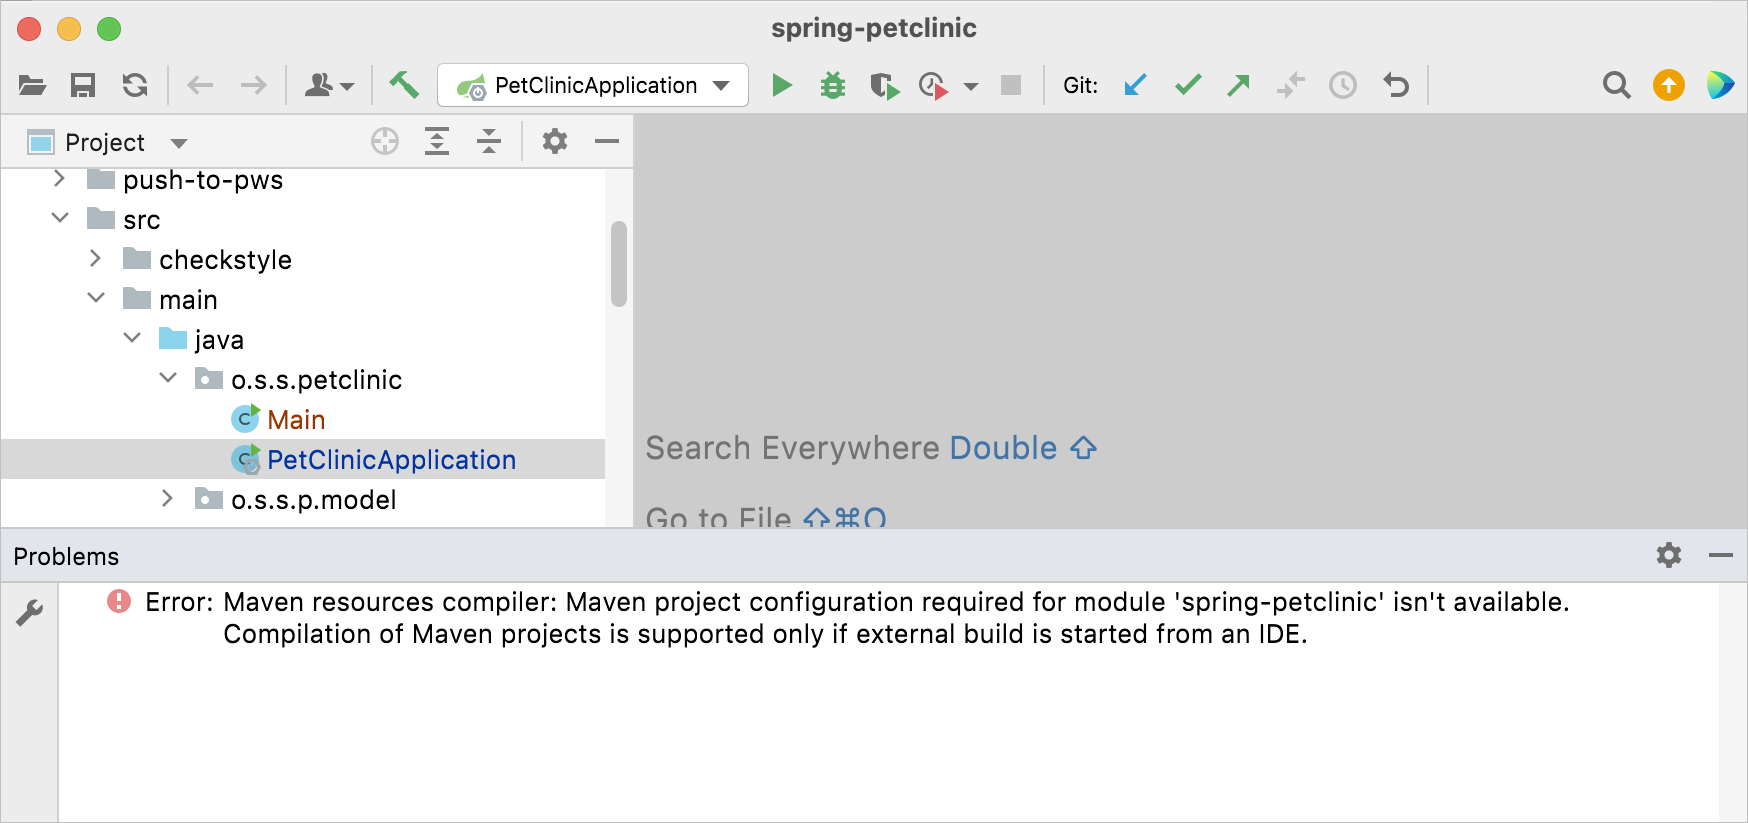1748x823 pixels.
Task: Expand the checkstyle folder
Action: (95, 259)
